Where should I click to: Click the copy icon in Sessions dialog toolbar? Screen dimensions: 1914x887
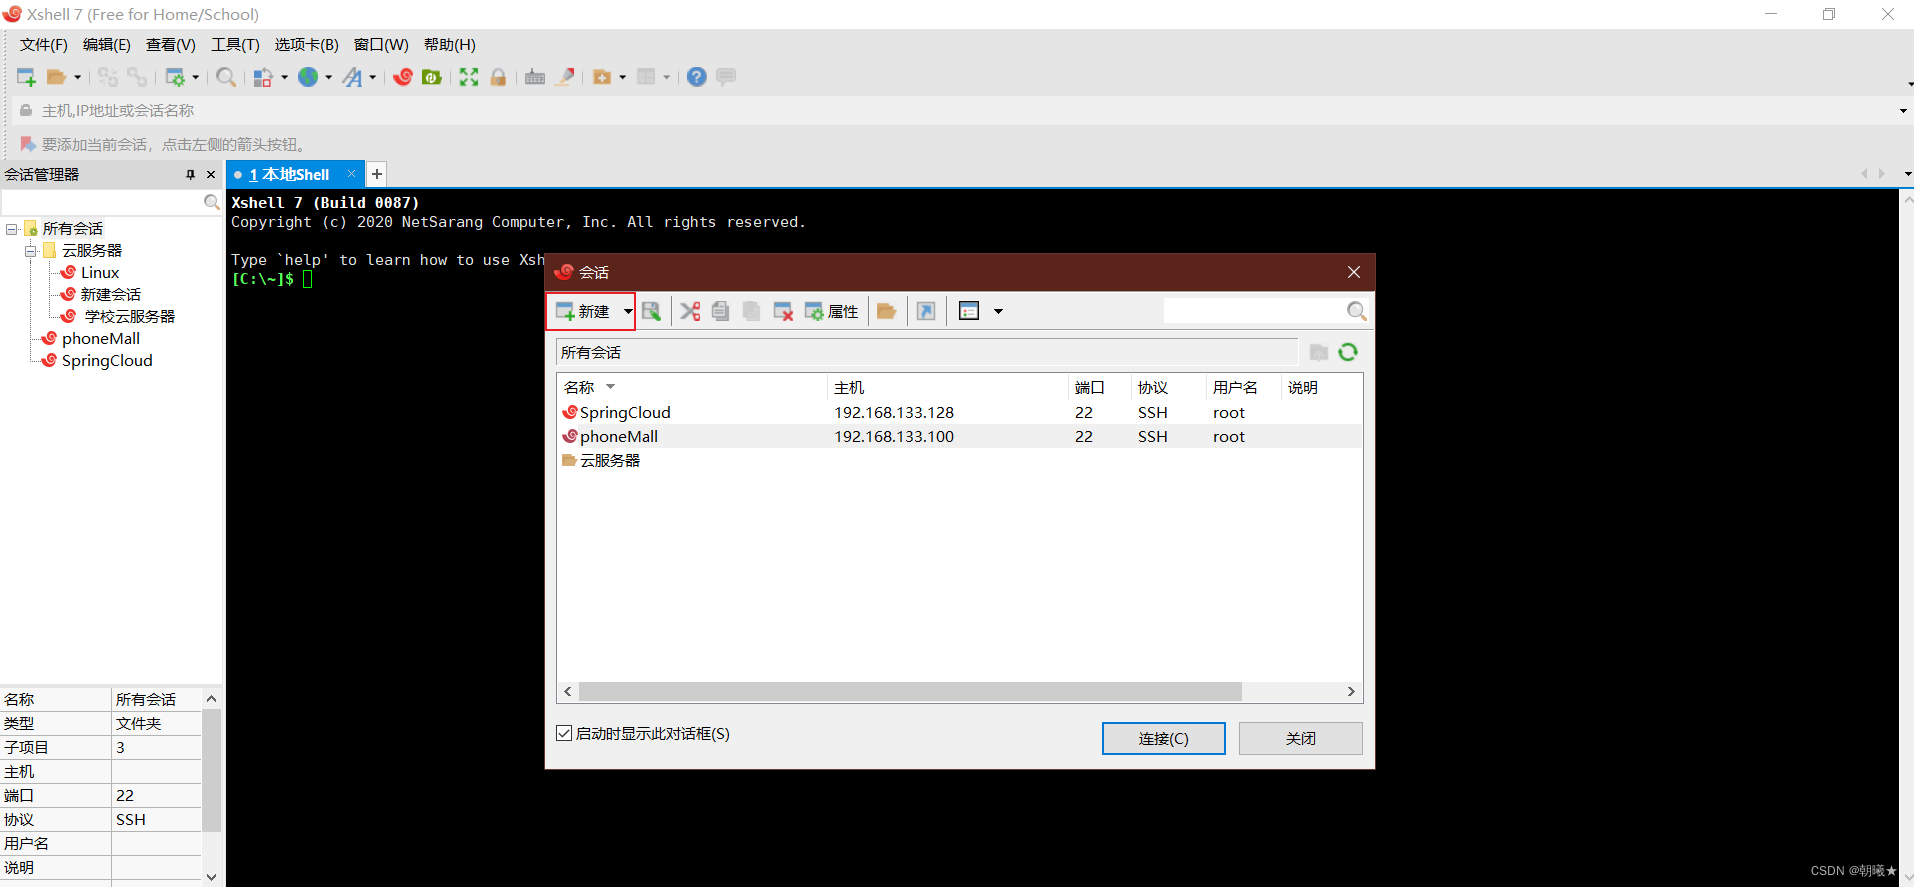click(x=720, y=311)
